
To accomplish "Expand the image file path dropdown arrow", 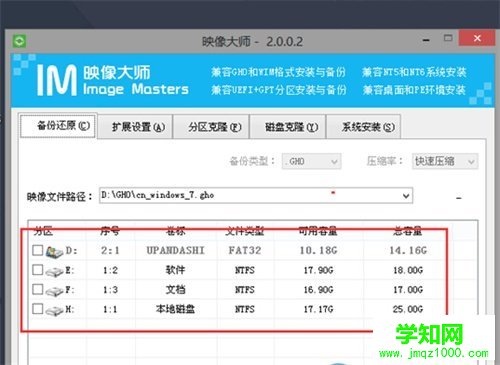I will coord(406,196).
